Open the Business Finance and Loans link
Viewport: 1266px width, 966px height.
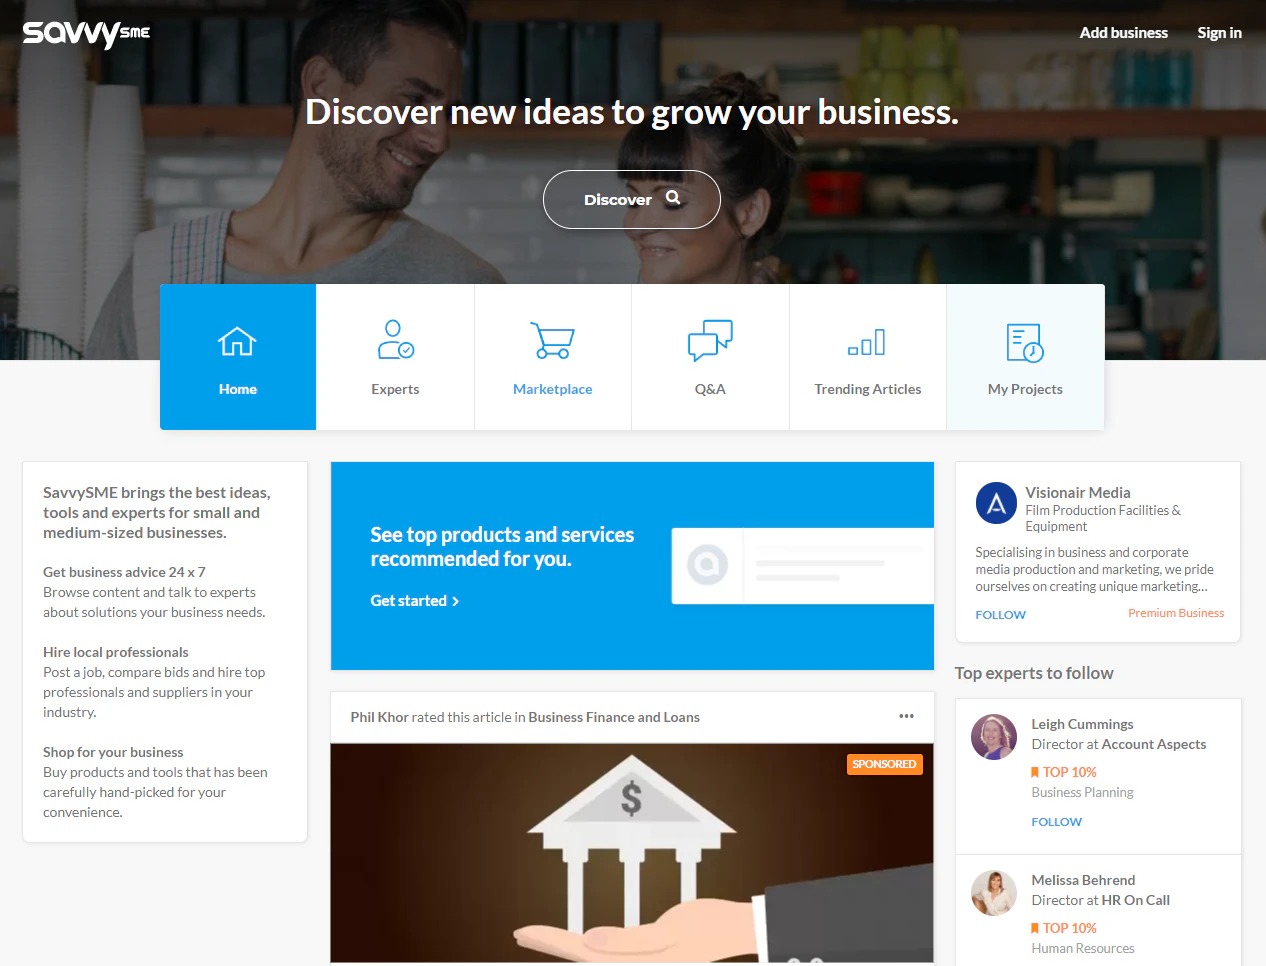point(614,717)
